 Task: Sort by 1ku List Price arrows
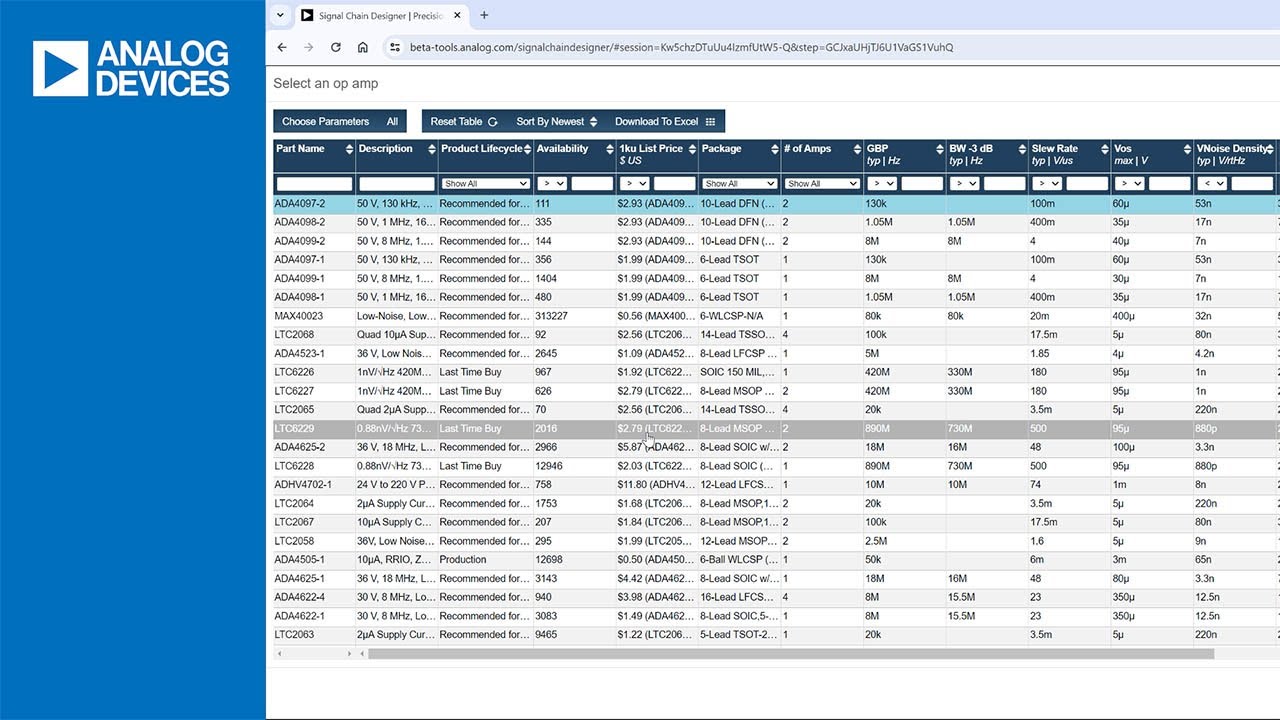pos(692,149)
